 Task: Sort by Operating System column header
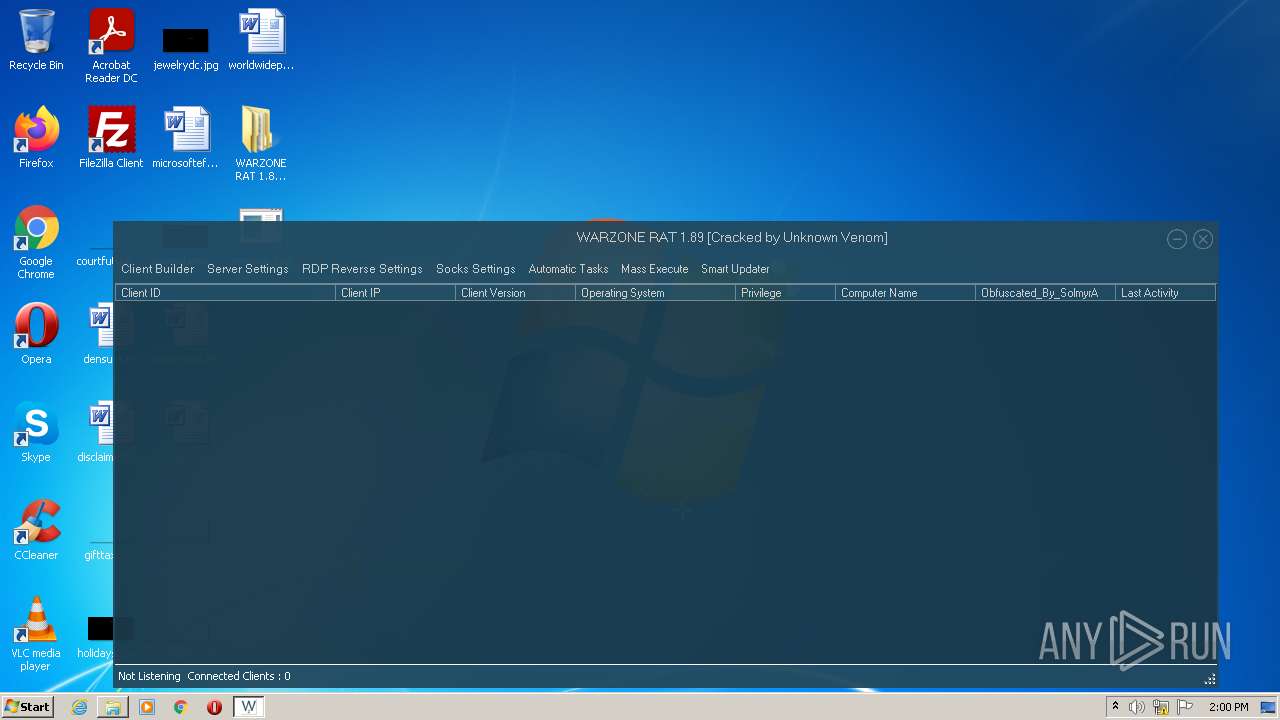656,293
